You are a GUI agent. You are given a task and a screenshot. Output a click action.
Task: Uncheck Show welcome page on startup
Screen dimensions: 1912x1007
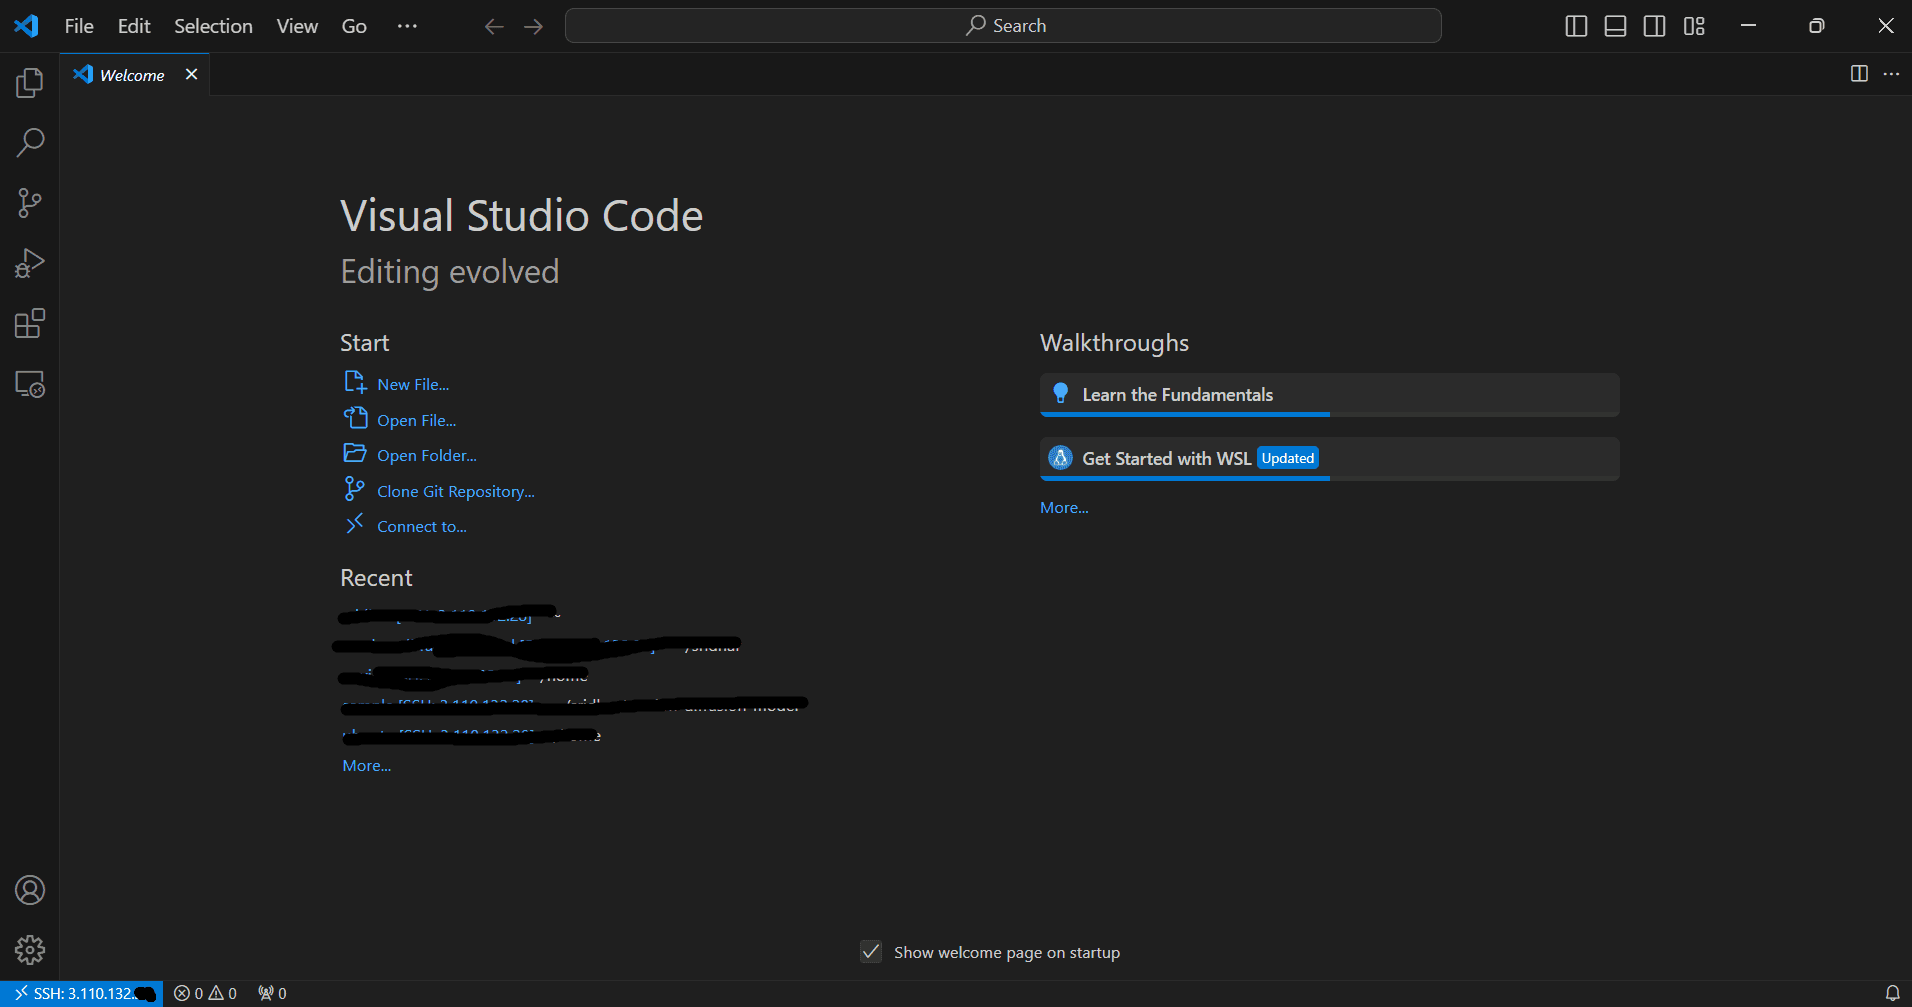pyautogui.click(x=871, y=952)
